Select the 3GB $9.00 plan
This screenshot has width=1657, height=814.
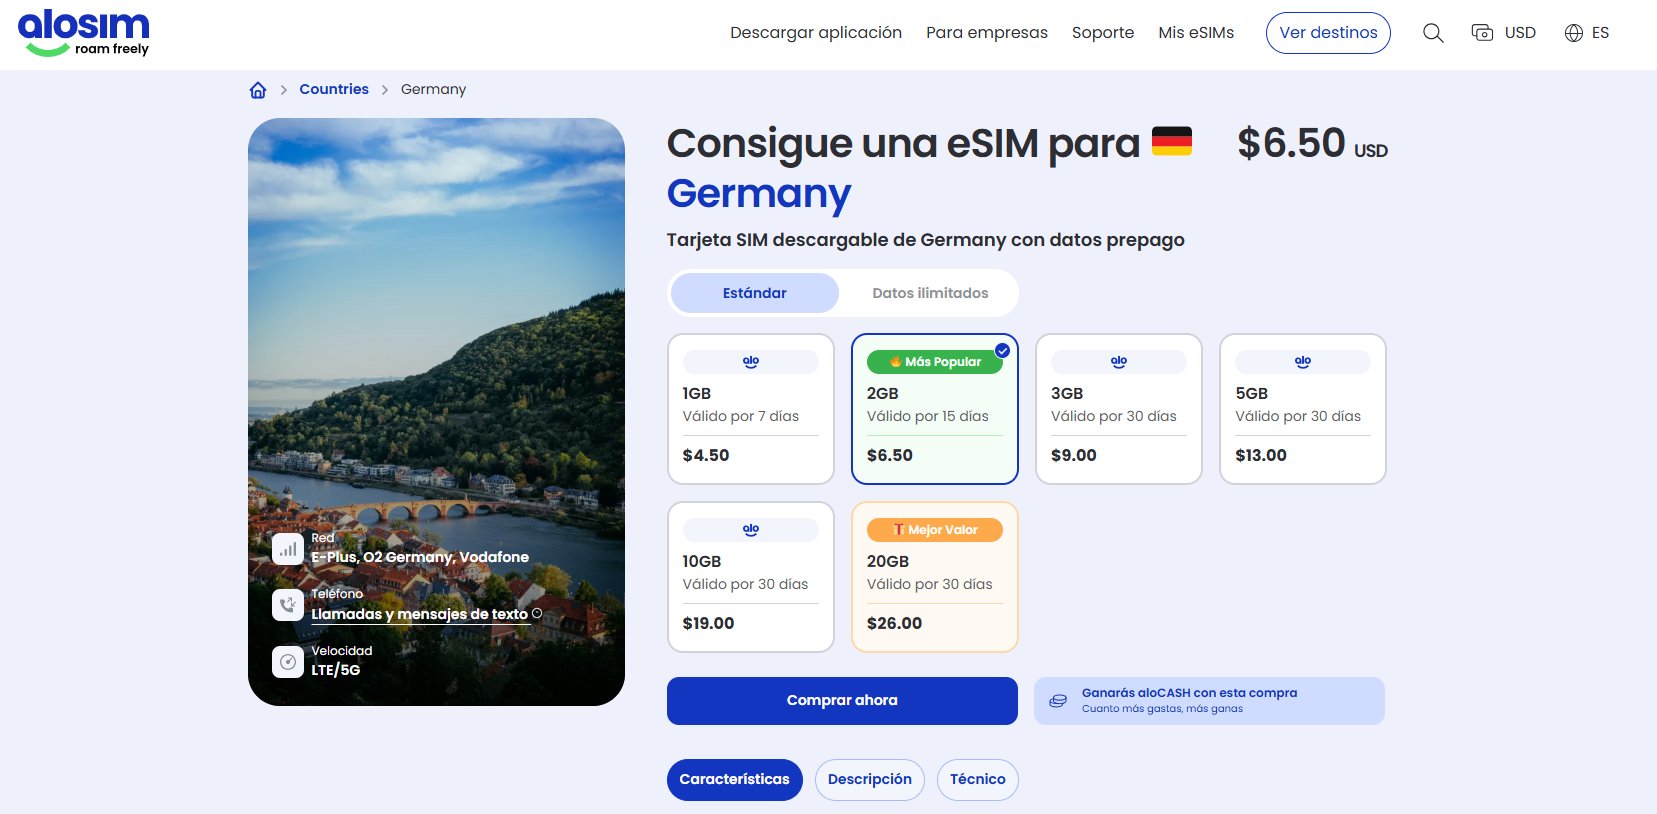point(1119,409)
